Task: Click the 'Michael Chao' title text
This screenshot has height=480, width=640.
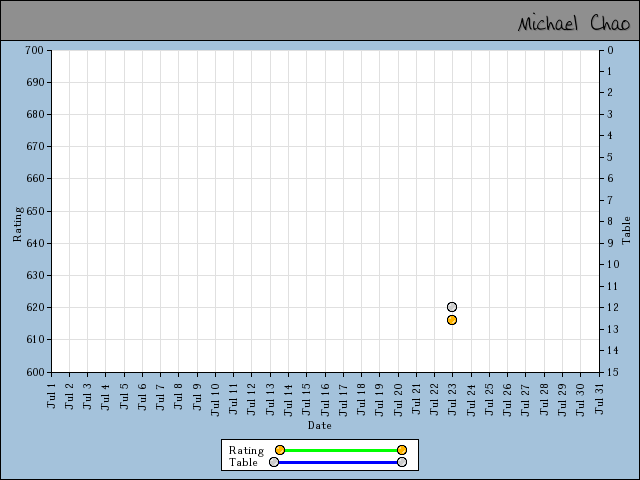Action: 574,23
